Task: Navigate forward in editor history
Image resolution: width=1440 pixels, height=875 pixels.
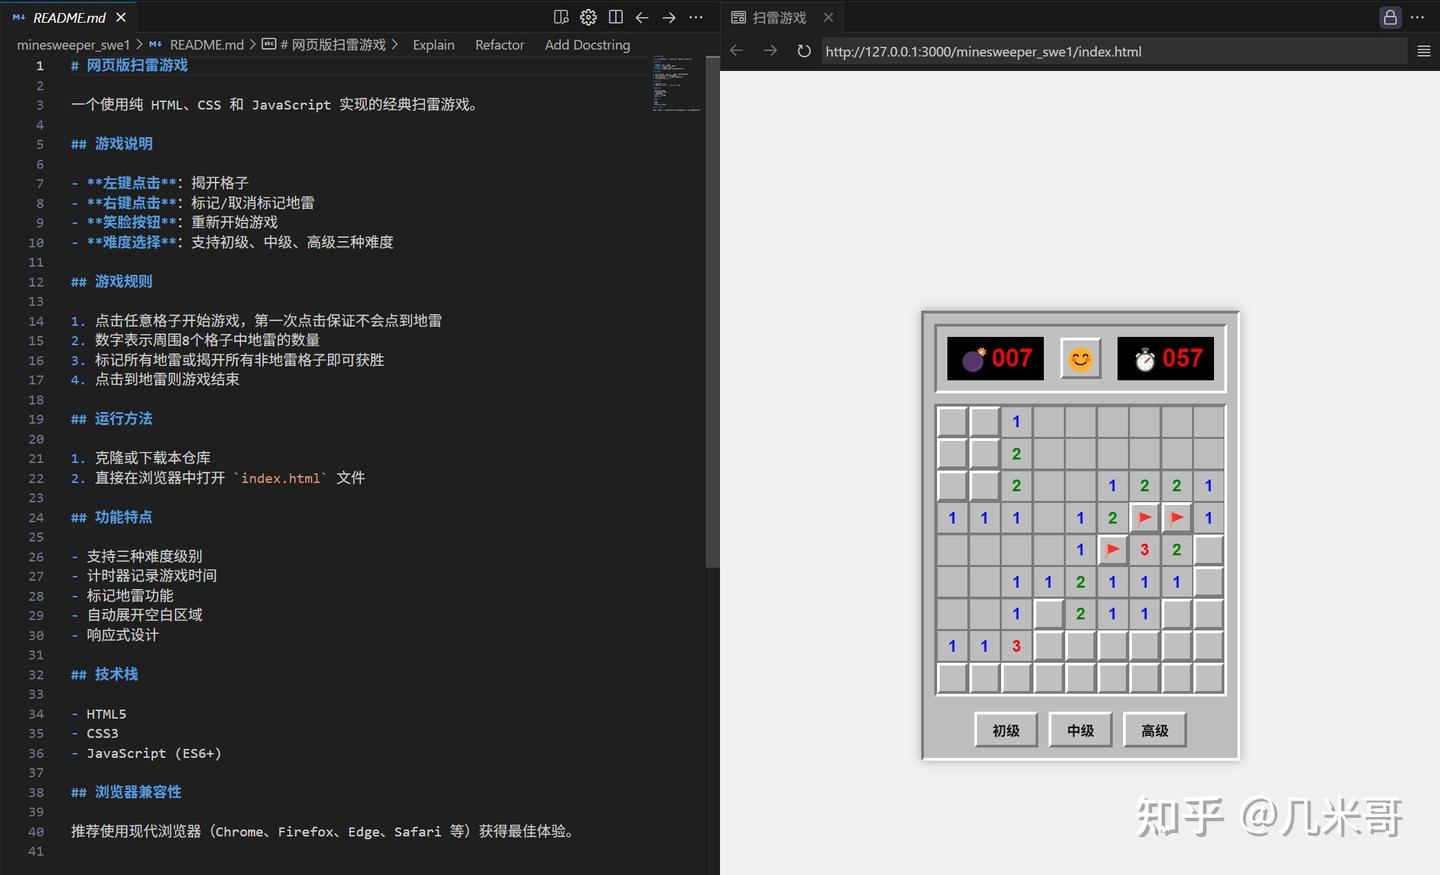Action: point(669,17)
